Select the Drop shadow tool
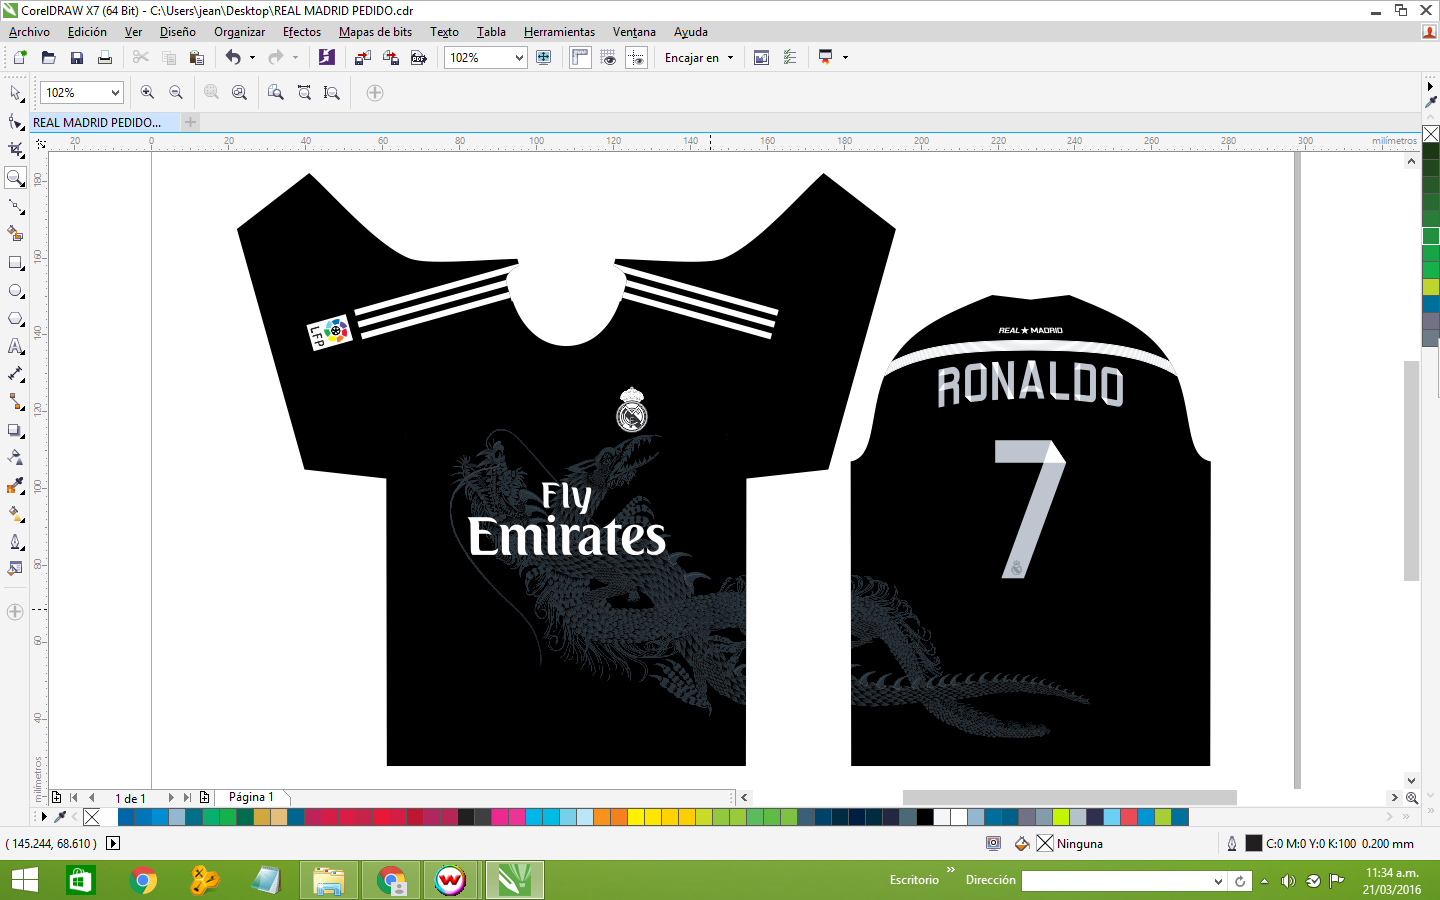 15,430
